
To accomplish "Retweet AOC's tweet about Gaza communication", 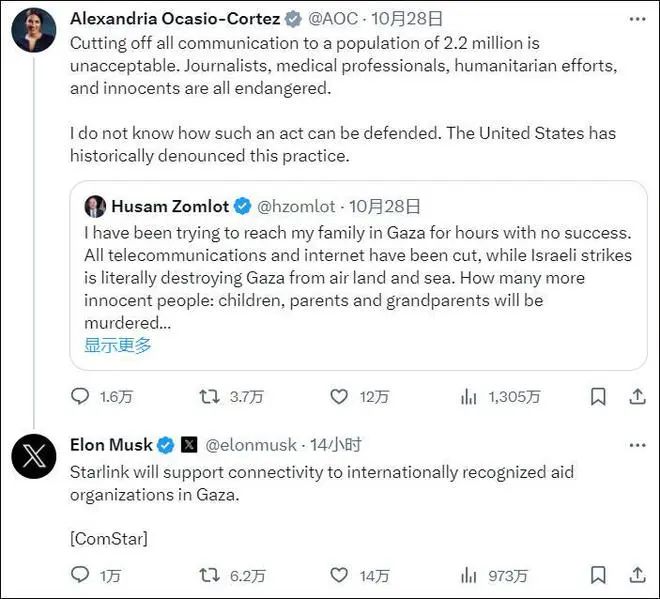I will 209,397.
